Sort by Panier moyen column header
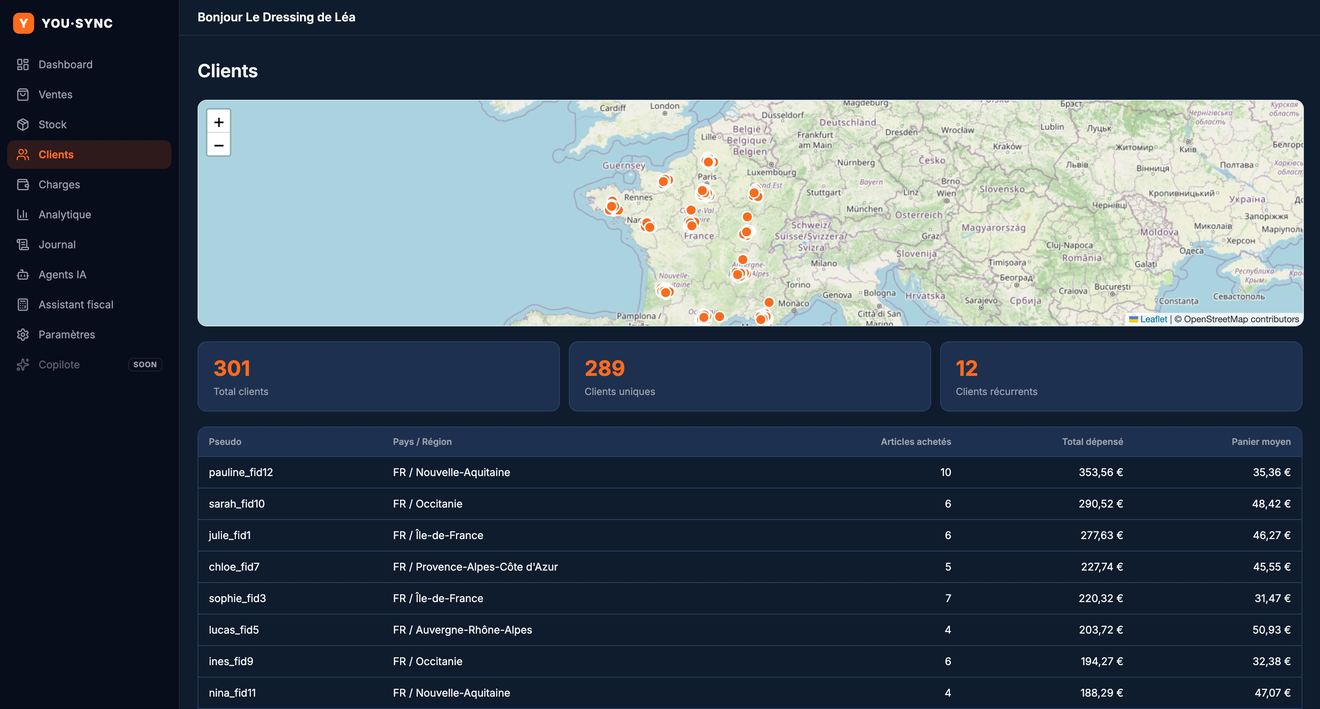The width and height of the screenshot is (1320, 709). [1261, 441]
